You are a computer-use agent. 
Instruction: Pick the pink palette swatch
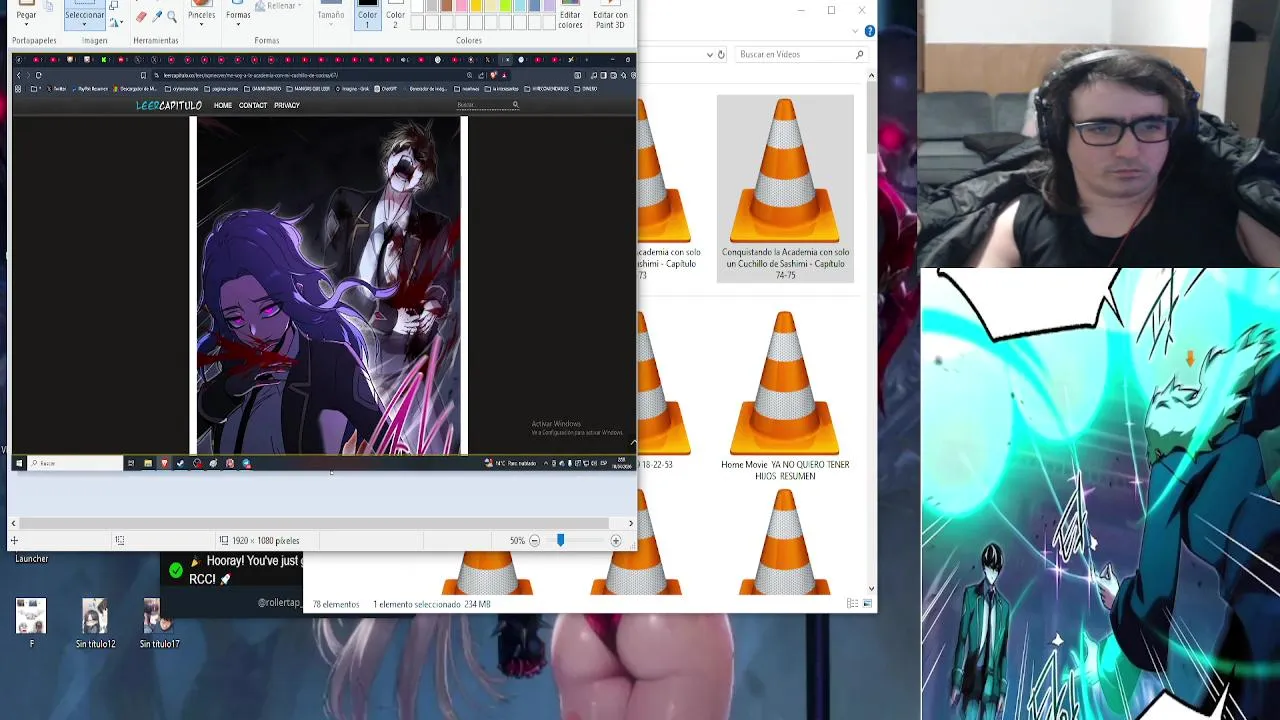tap(461, 6)
